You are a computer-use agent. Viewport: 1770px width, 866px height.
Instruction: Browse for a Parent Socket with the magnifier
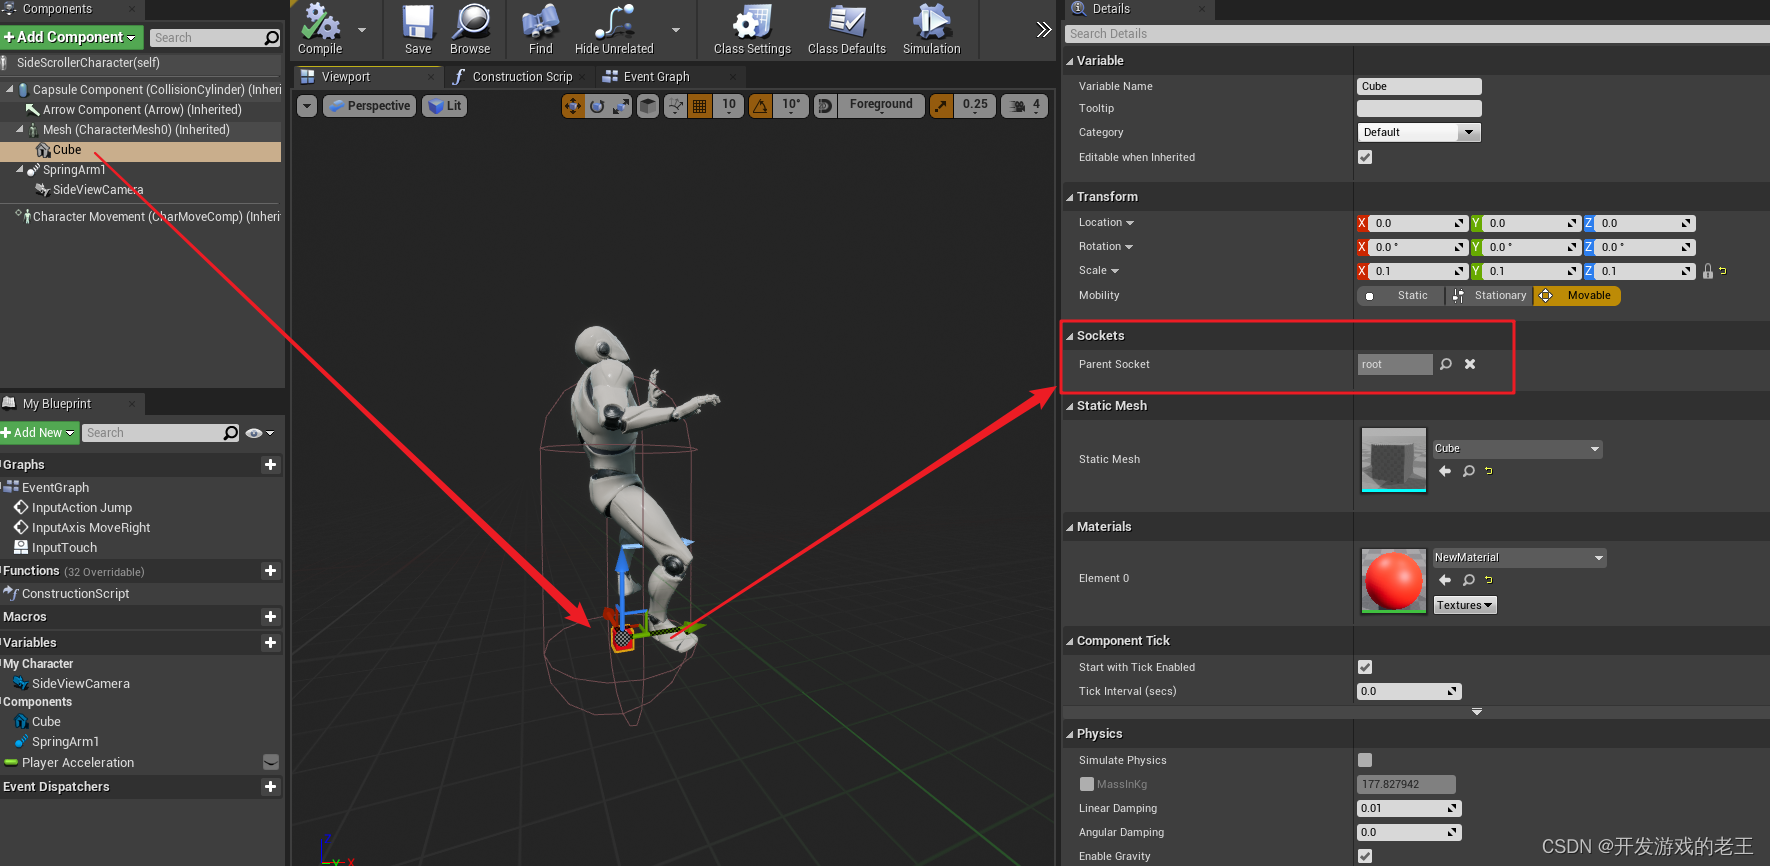(x=1446, y=364)
